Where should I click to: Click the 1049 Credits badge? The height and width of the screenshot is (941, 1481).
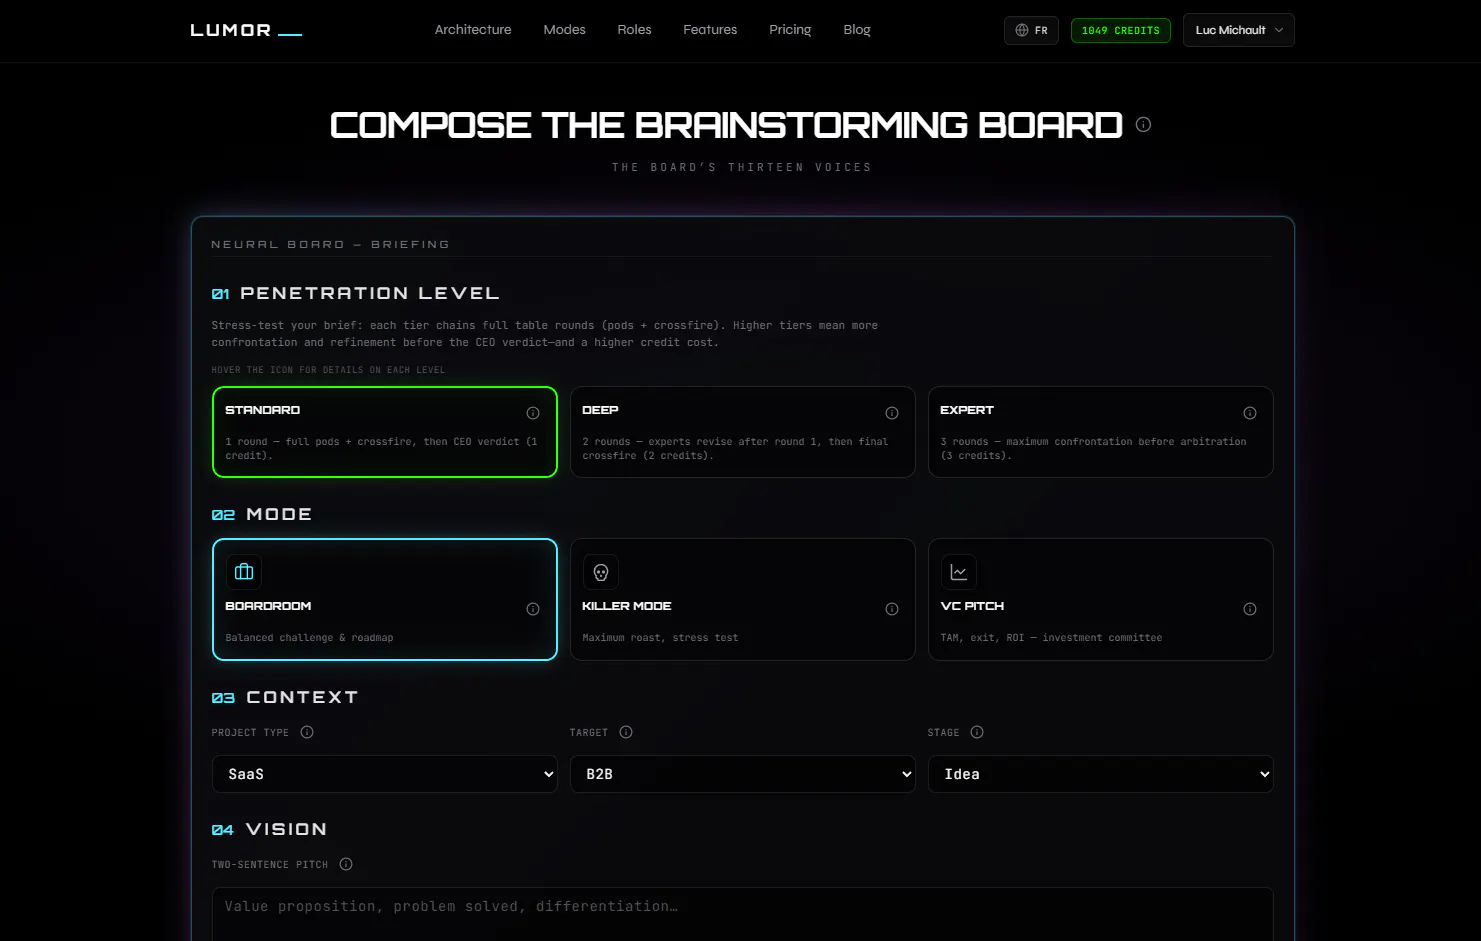coord(1121,31)
